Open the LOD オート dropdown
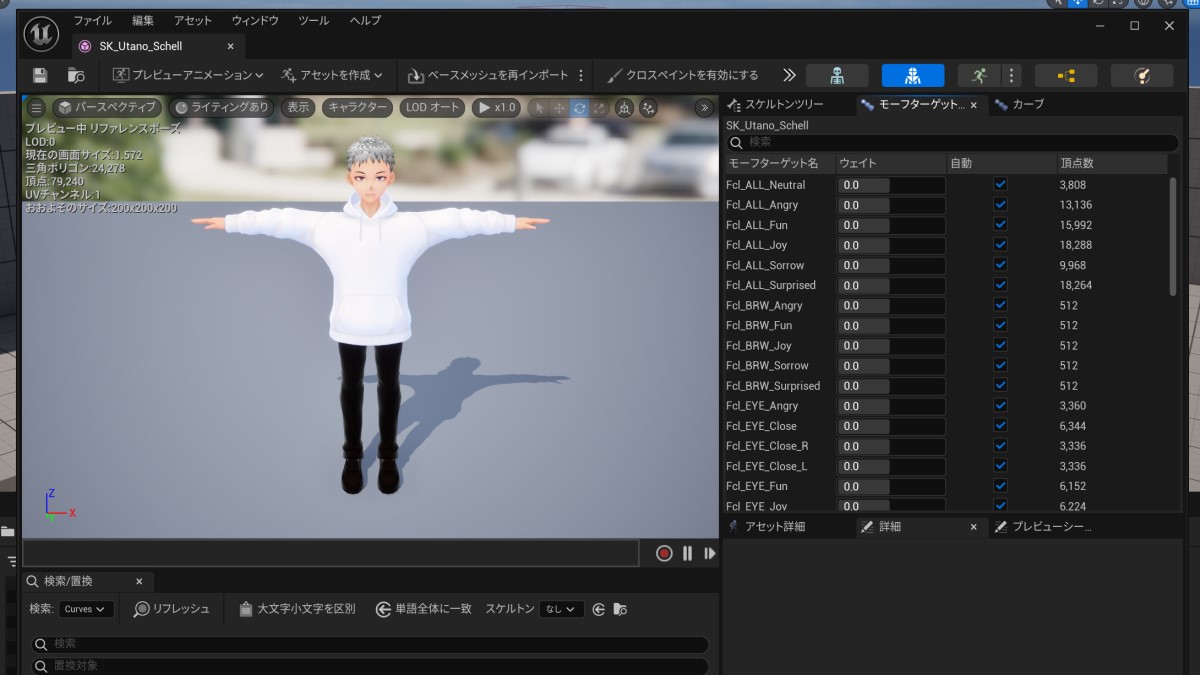 tap(432, 107)
